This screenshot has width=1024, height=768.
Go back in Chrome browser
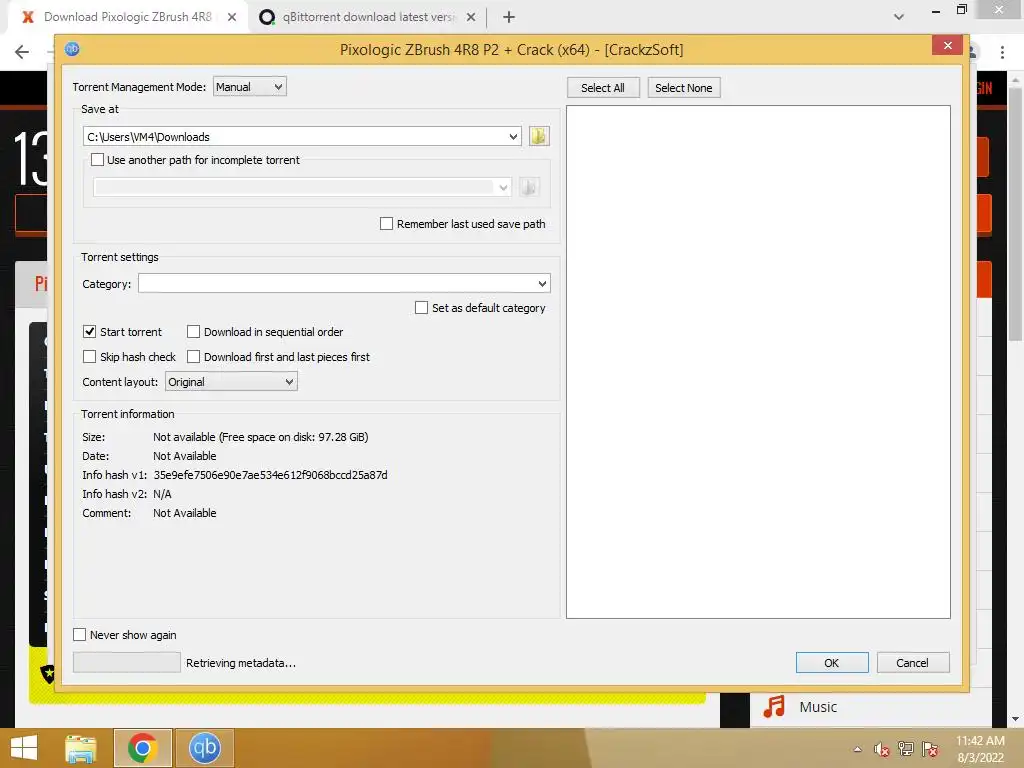point(22,52)
